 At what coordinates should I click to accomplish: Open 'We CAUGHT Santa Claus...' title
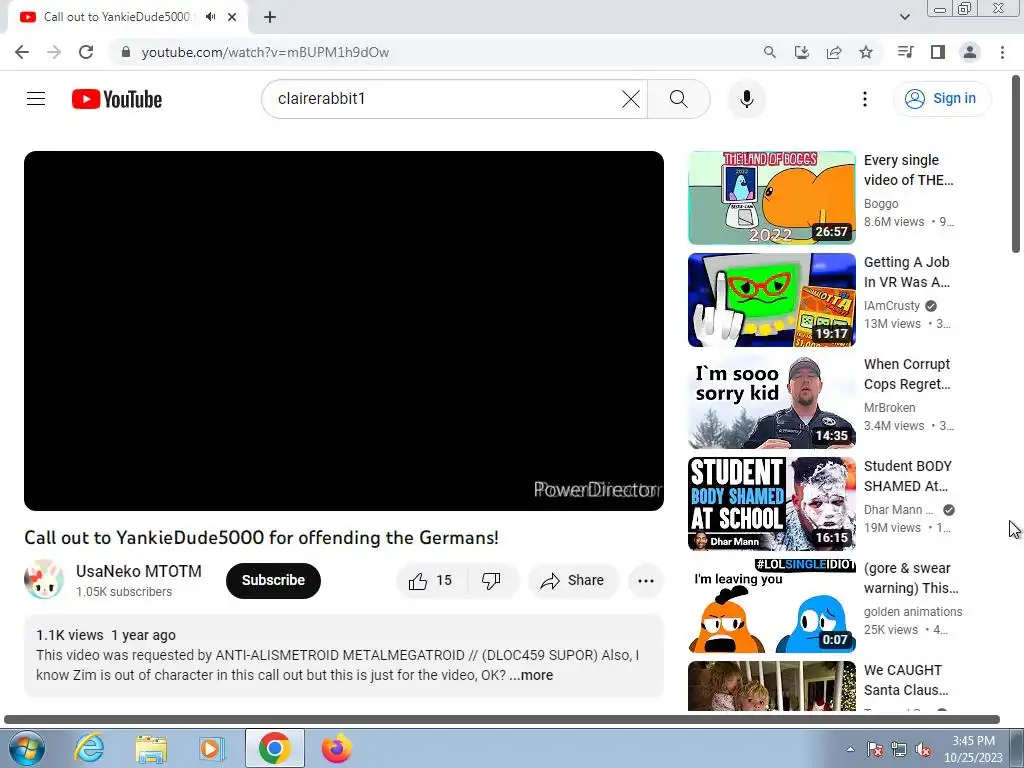tap(906, 680)
